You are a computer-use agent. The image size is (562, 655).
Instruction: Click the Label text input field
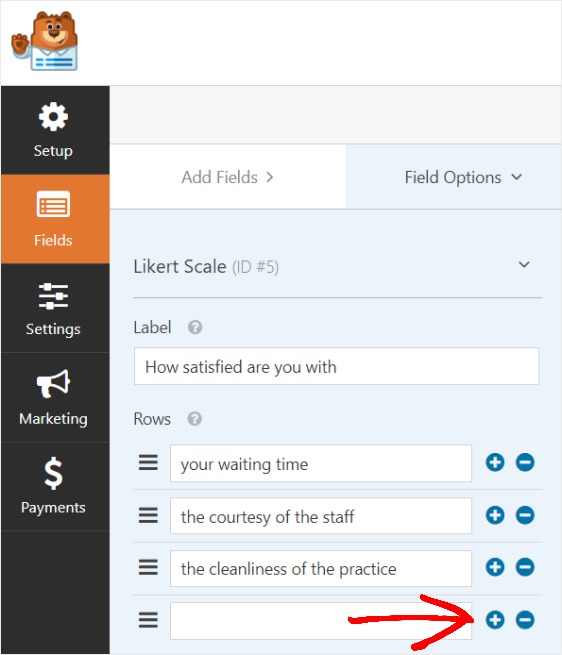click(x=336, y=366)
